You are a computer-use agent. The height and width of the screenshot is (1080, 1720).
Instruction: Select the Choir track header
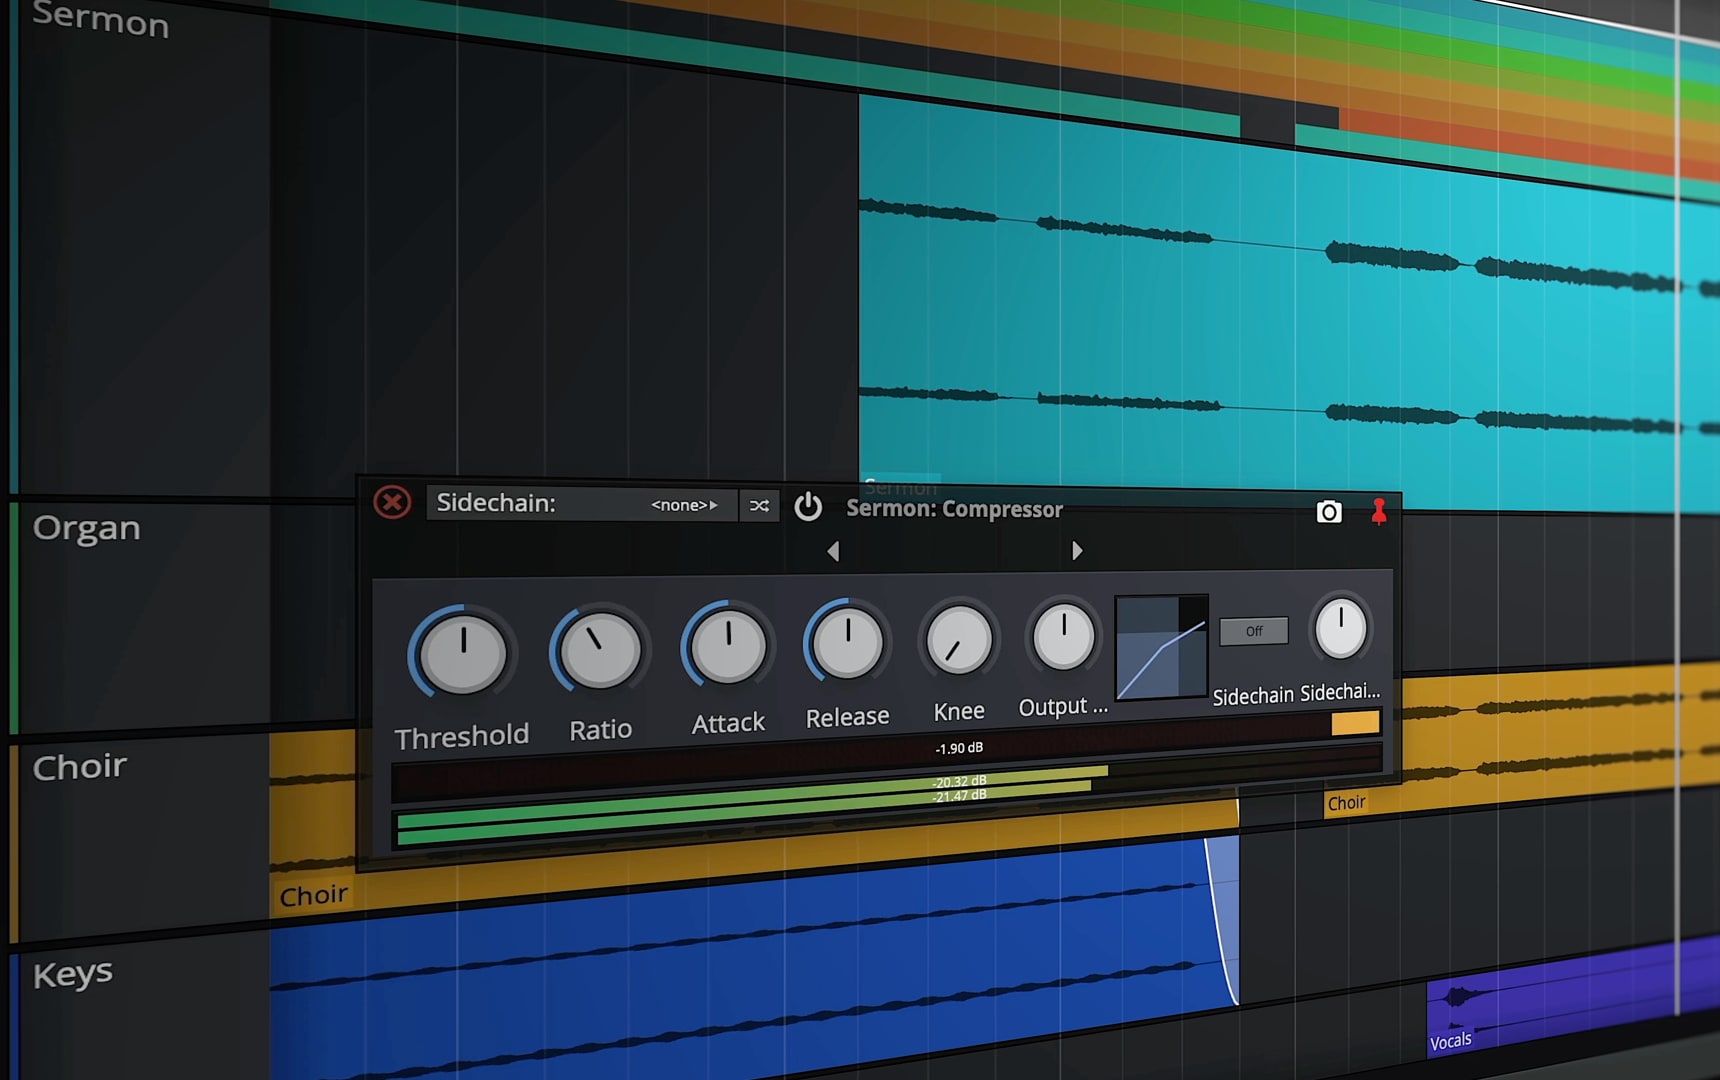(x=140, y=840)
